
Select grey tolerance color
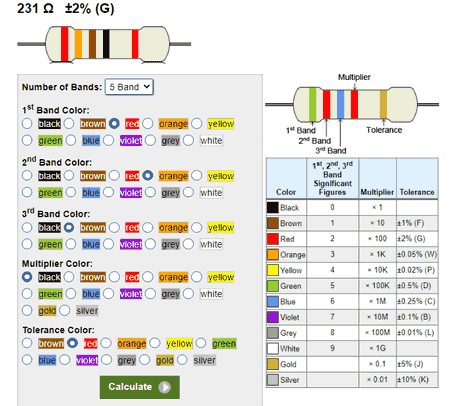pos(107,360)
